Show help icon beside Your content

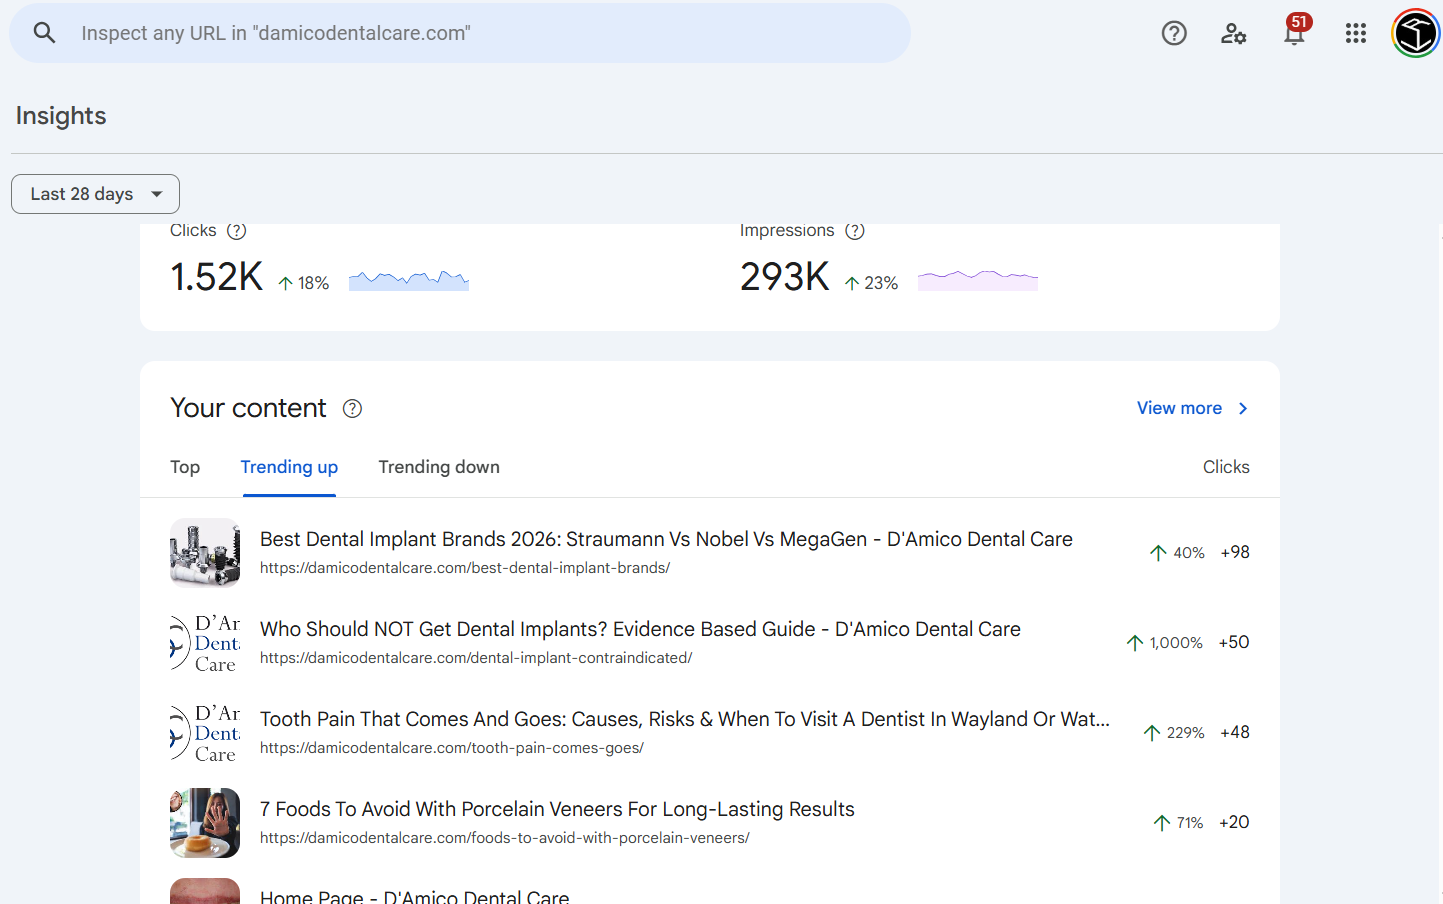point(352,408)
